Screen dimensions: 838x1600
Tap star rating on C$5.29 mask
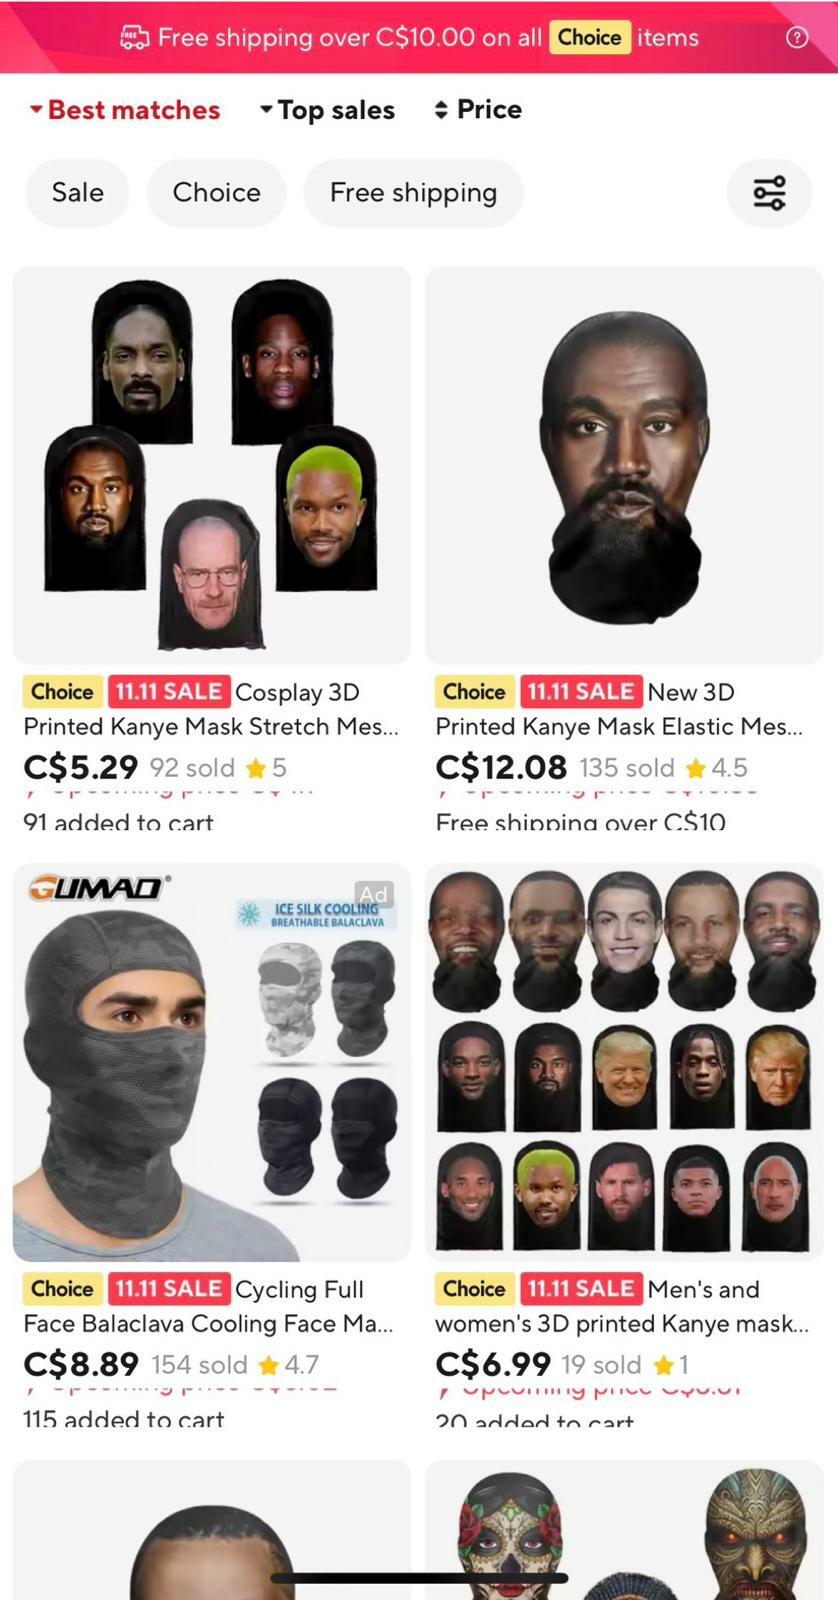266,768
